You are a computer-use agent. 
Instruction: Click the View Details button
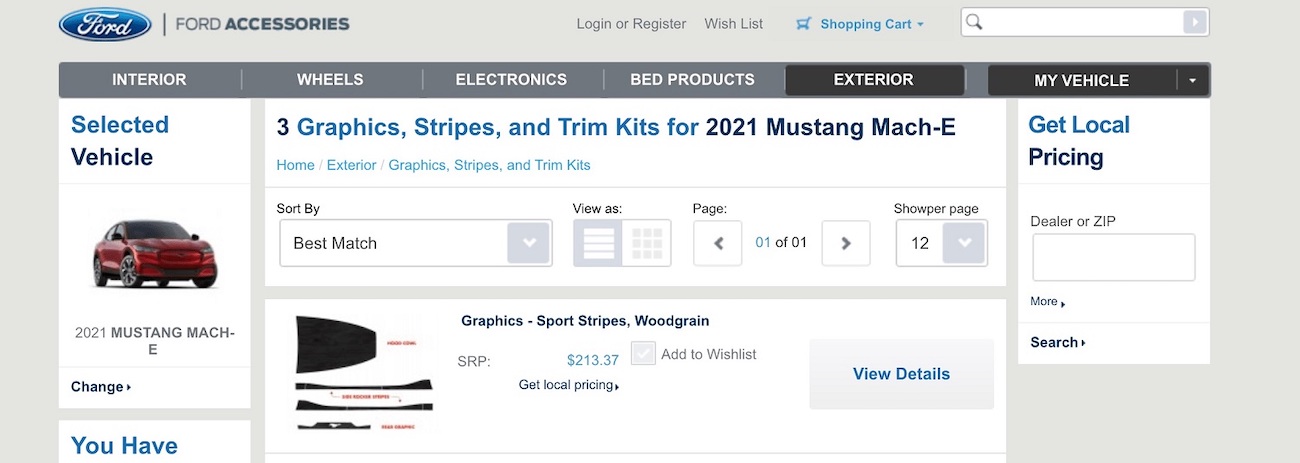[x=901, y=374]
